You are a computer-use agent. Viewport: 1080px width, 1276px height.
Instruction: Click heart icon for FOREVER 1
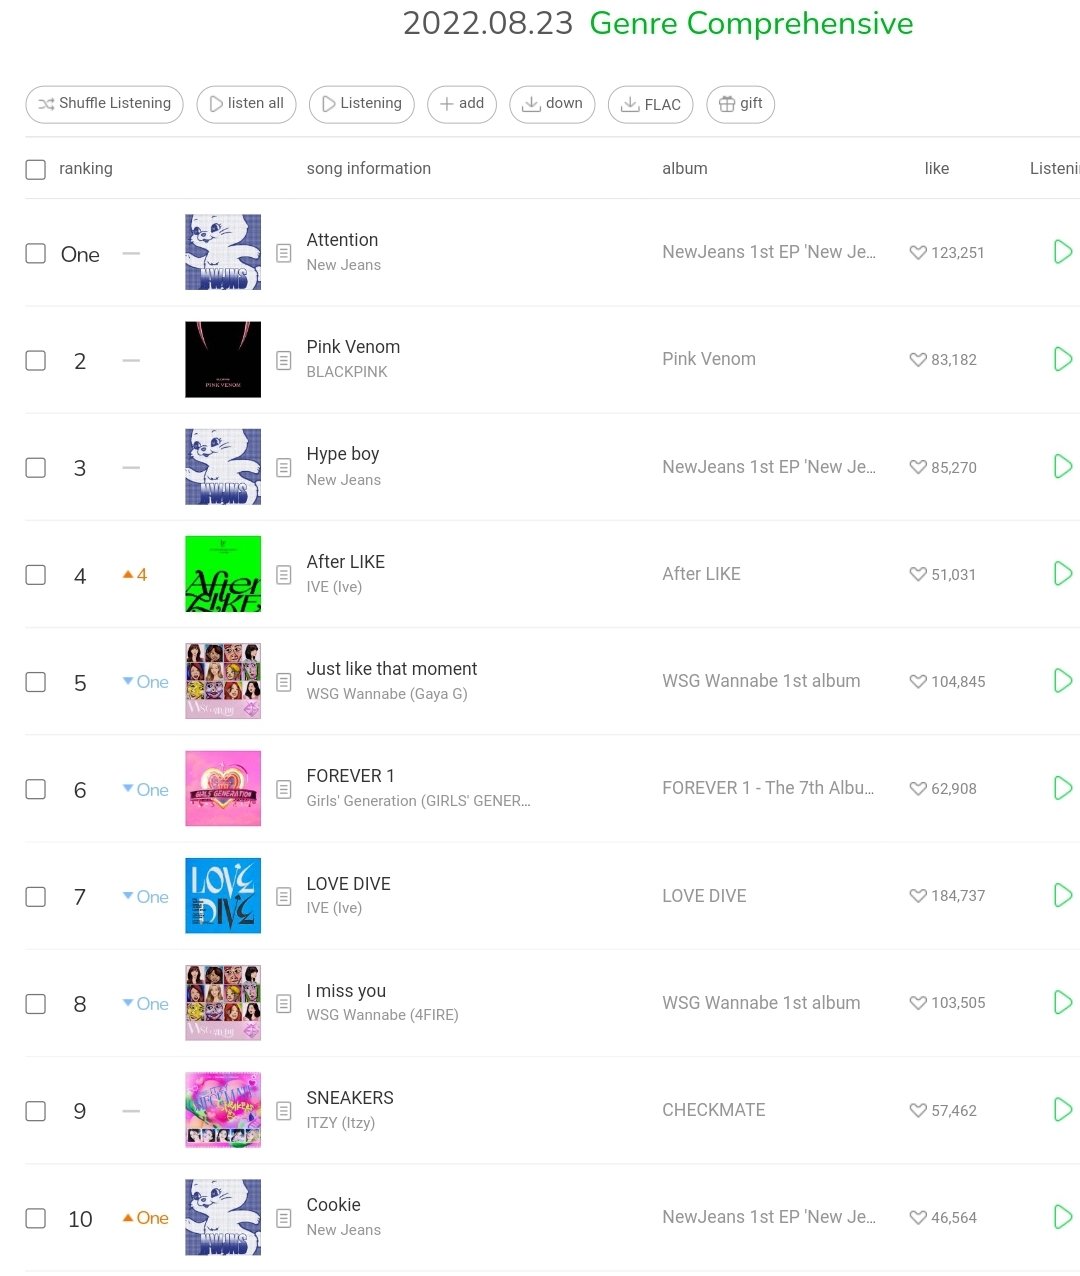[x=918, y=789]
